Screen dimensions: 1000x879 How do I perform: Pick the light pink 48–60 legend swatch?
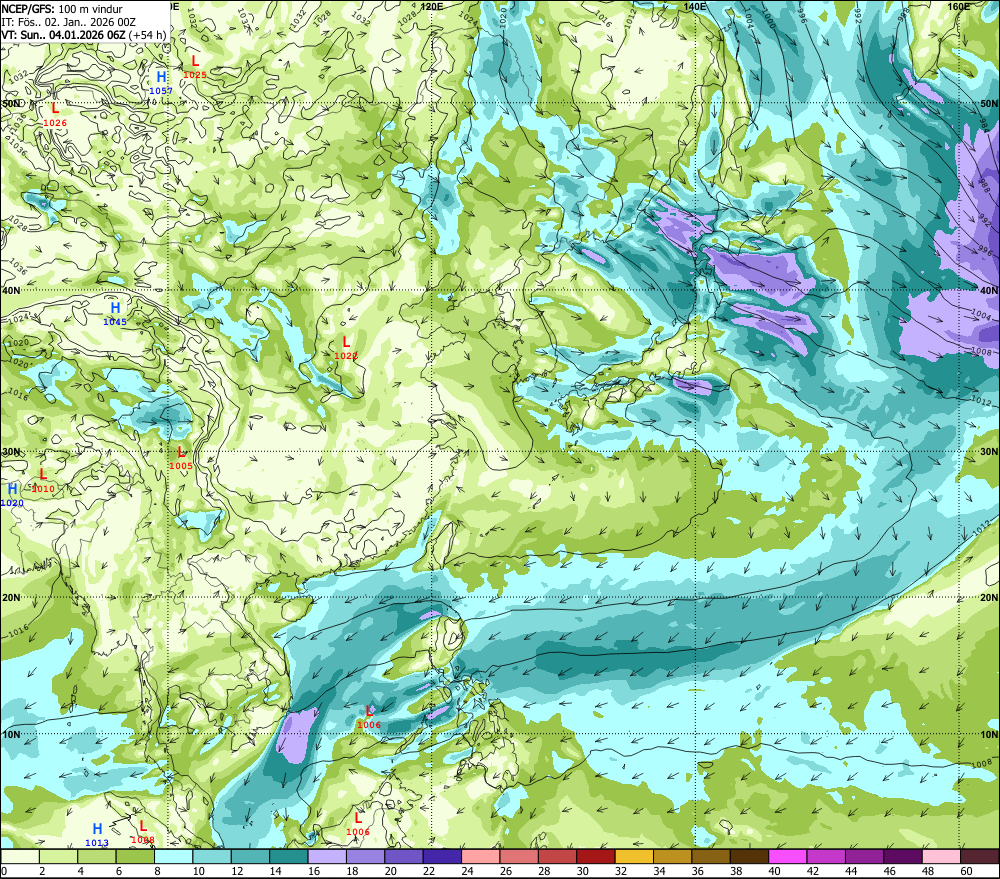coord(941,856)
